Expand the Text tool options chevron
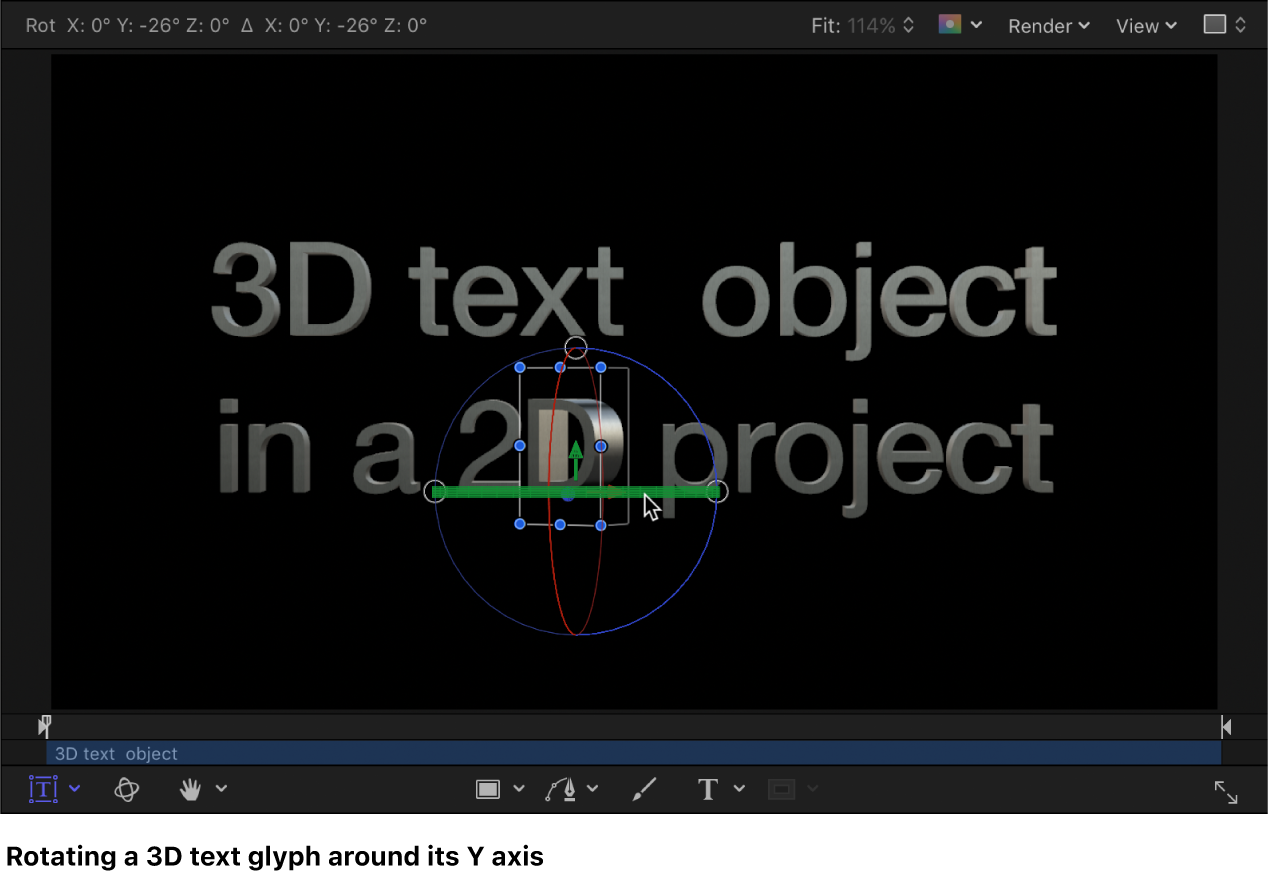The width and height of the screenshot is (1270, 884). [x=740, y=789]
